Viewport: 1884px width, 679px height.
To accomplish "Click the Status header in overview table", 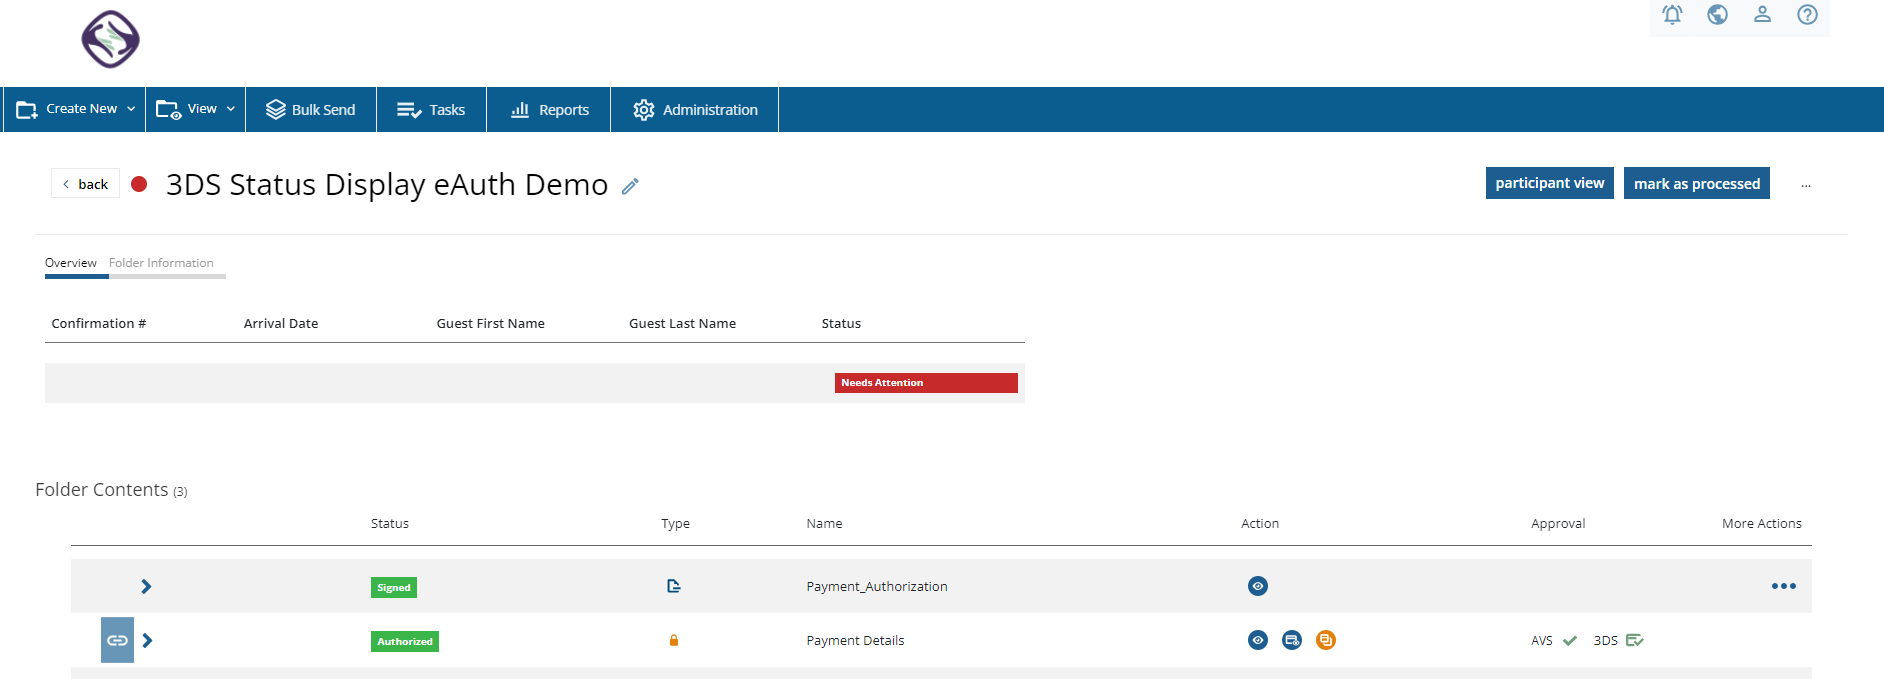I will point(841,323).
